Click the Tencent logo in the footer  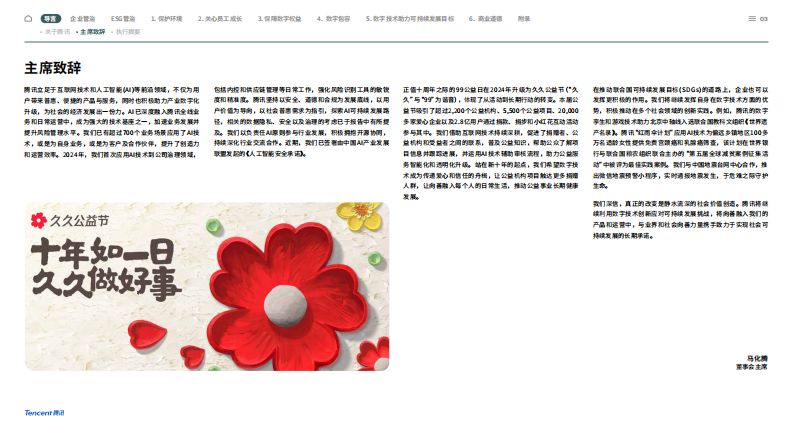click(44, 412)
